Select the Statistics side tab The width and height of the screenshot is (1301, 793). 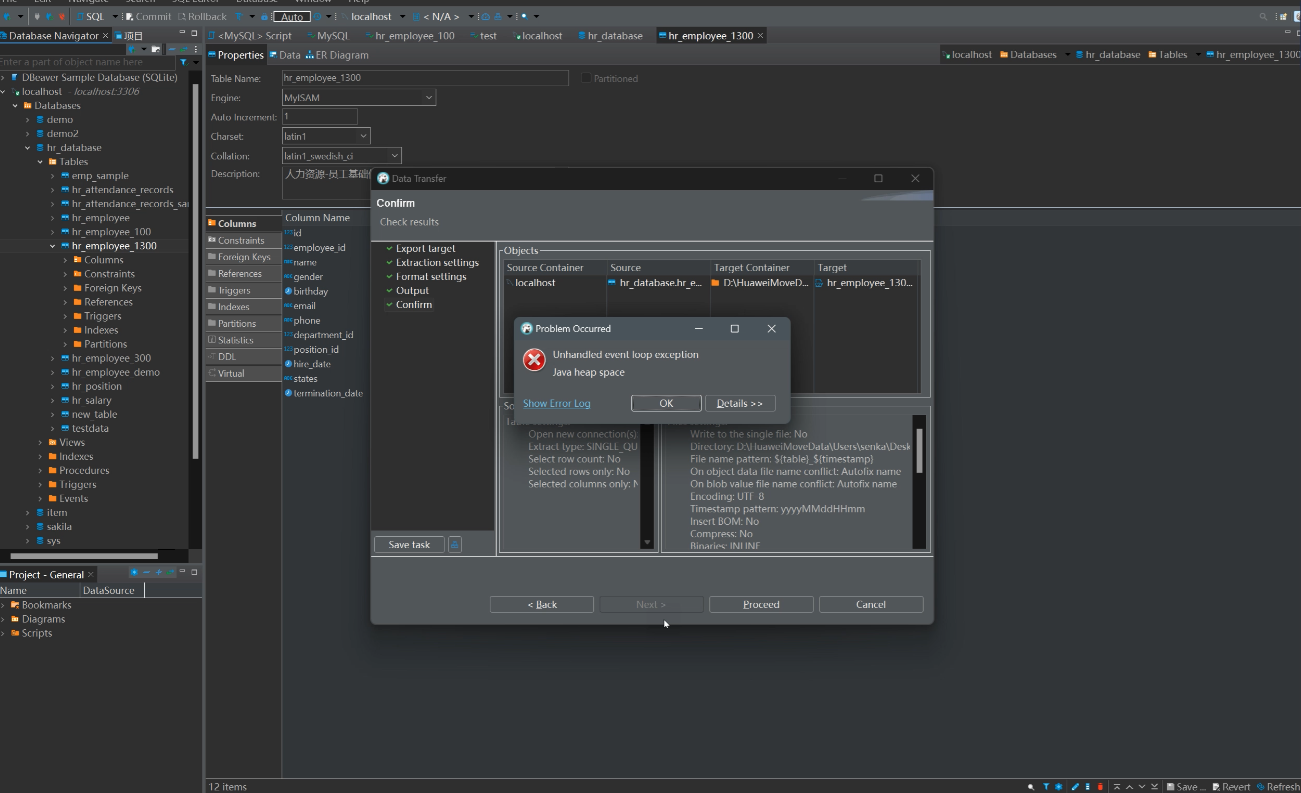tap(243, 340)
